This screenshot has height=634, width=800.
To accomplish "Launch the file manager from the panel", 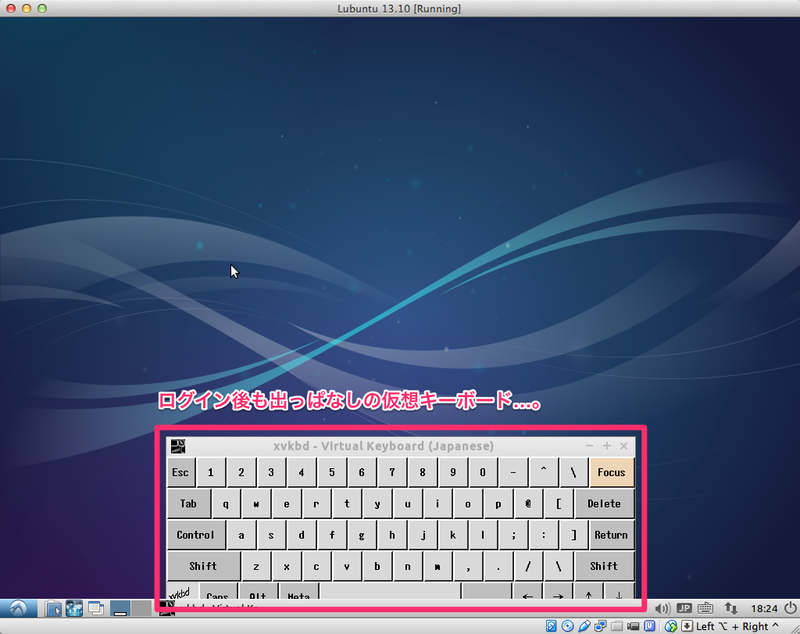I will [53, 608].
